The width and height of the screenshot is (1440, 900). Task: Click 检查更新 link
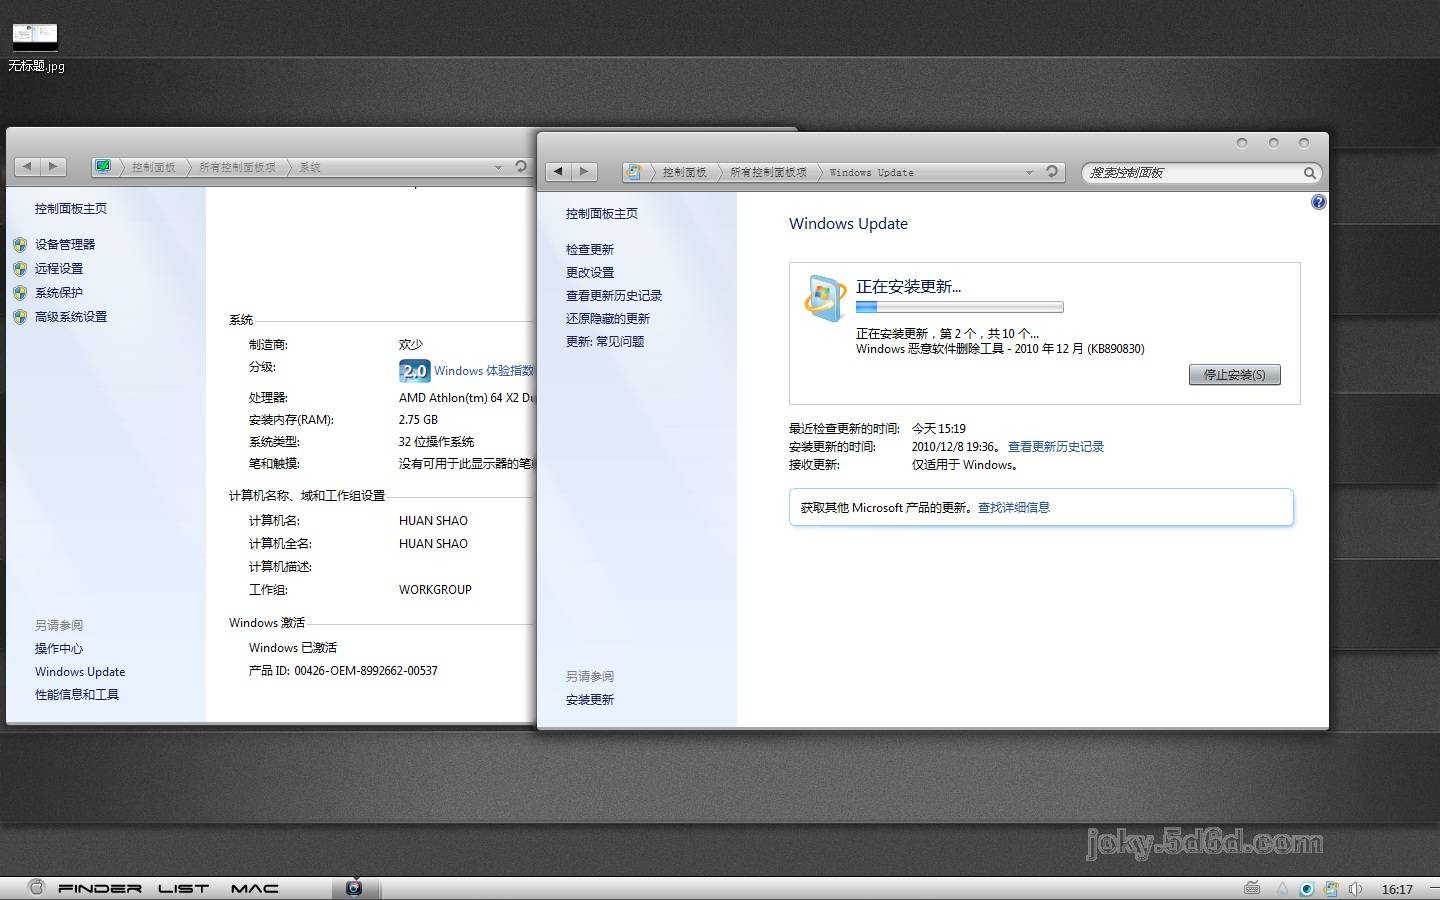[590, 250]
